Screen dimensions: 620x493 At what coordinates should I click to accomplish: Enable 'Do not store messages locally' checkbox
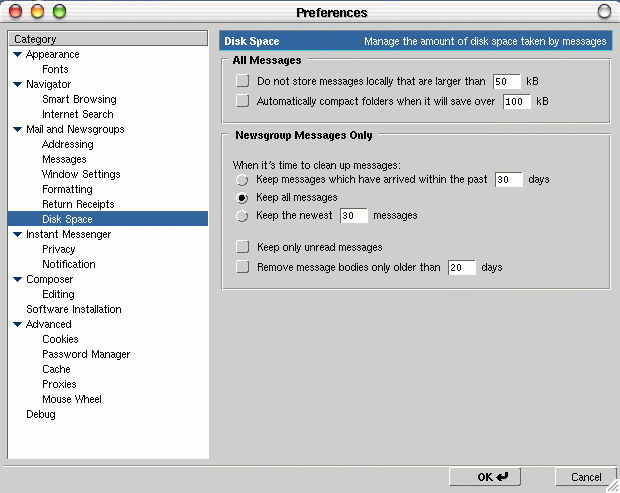tap(242, 81)
